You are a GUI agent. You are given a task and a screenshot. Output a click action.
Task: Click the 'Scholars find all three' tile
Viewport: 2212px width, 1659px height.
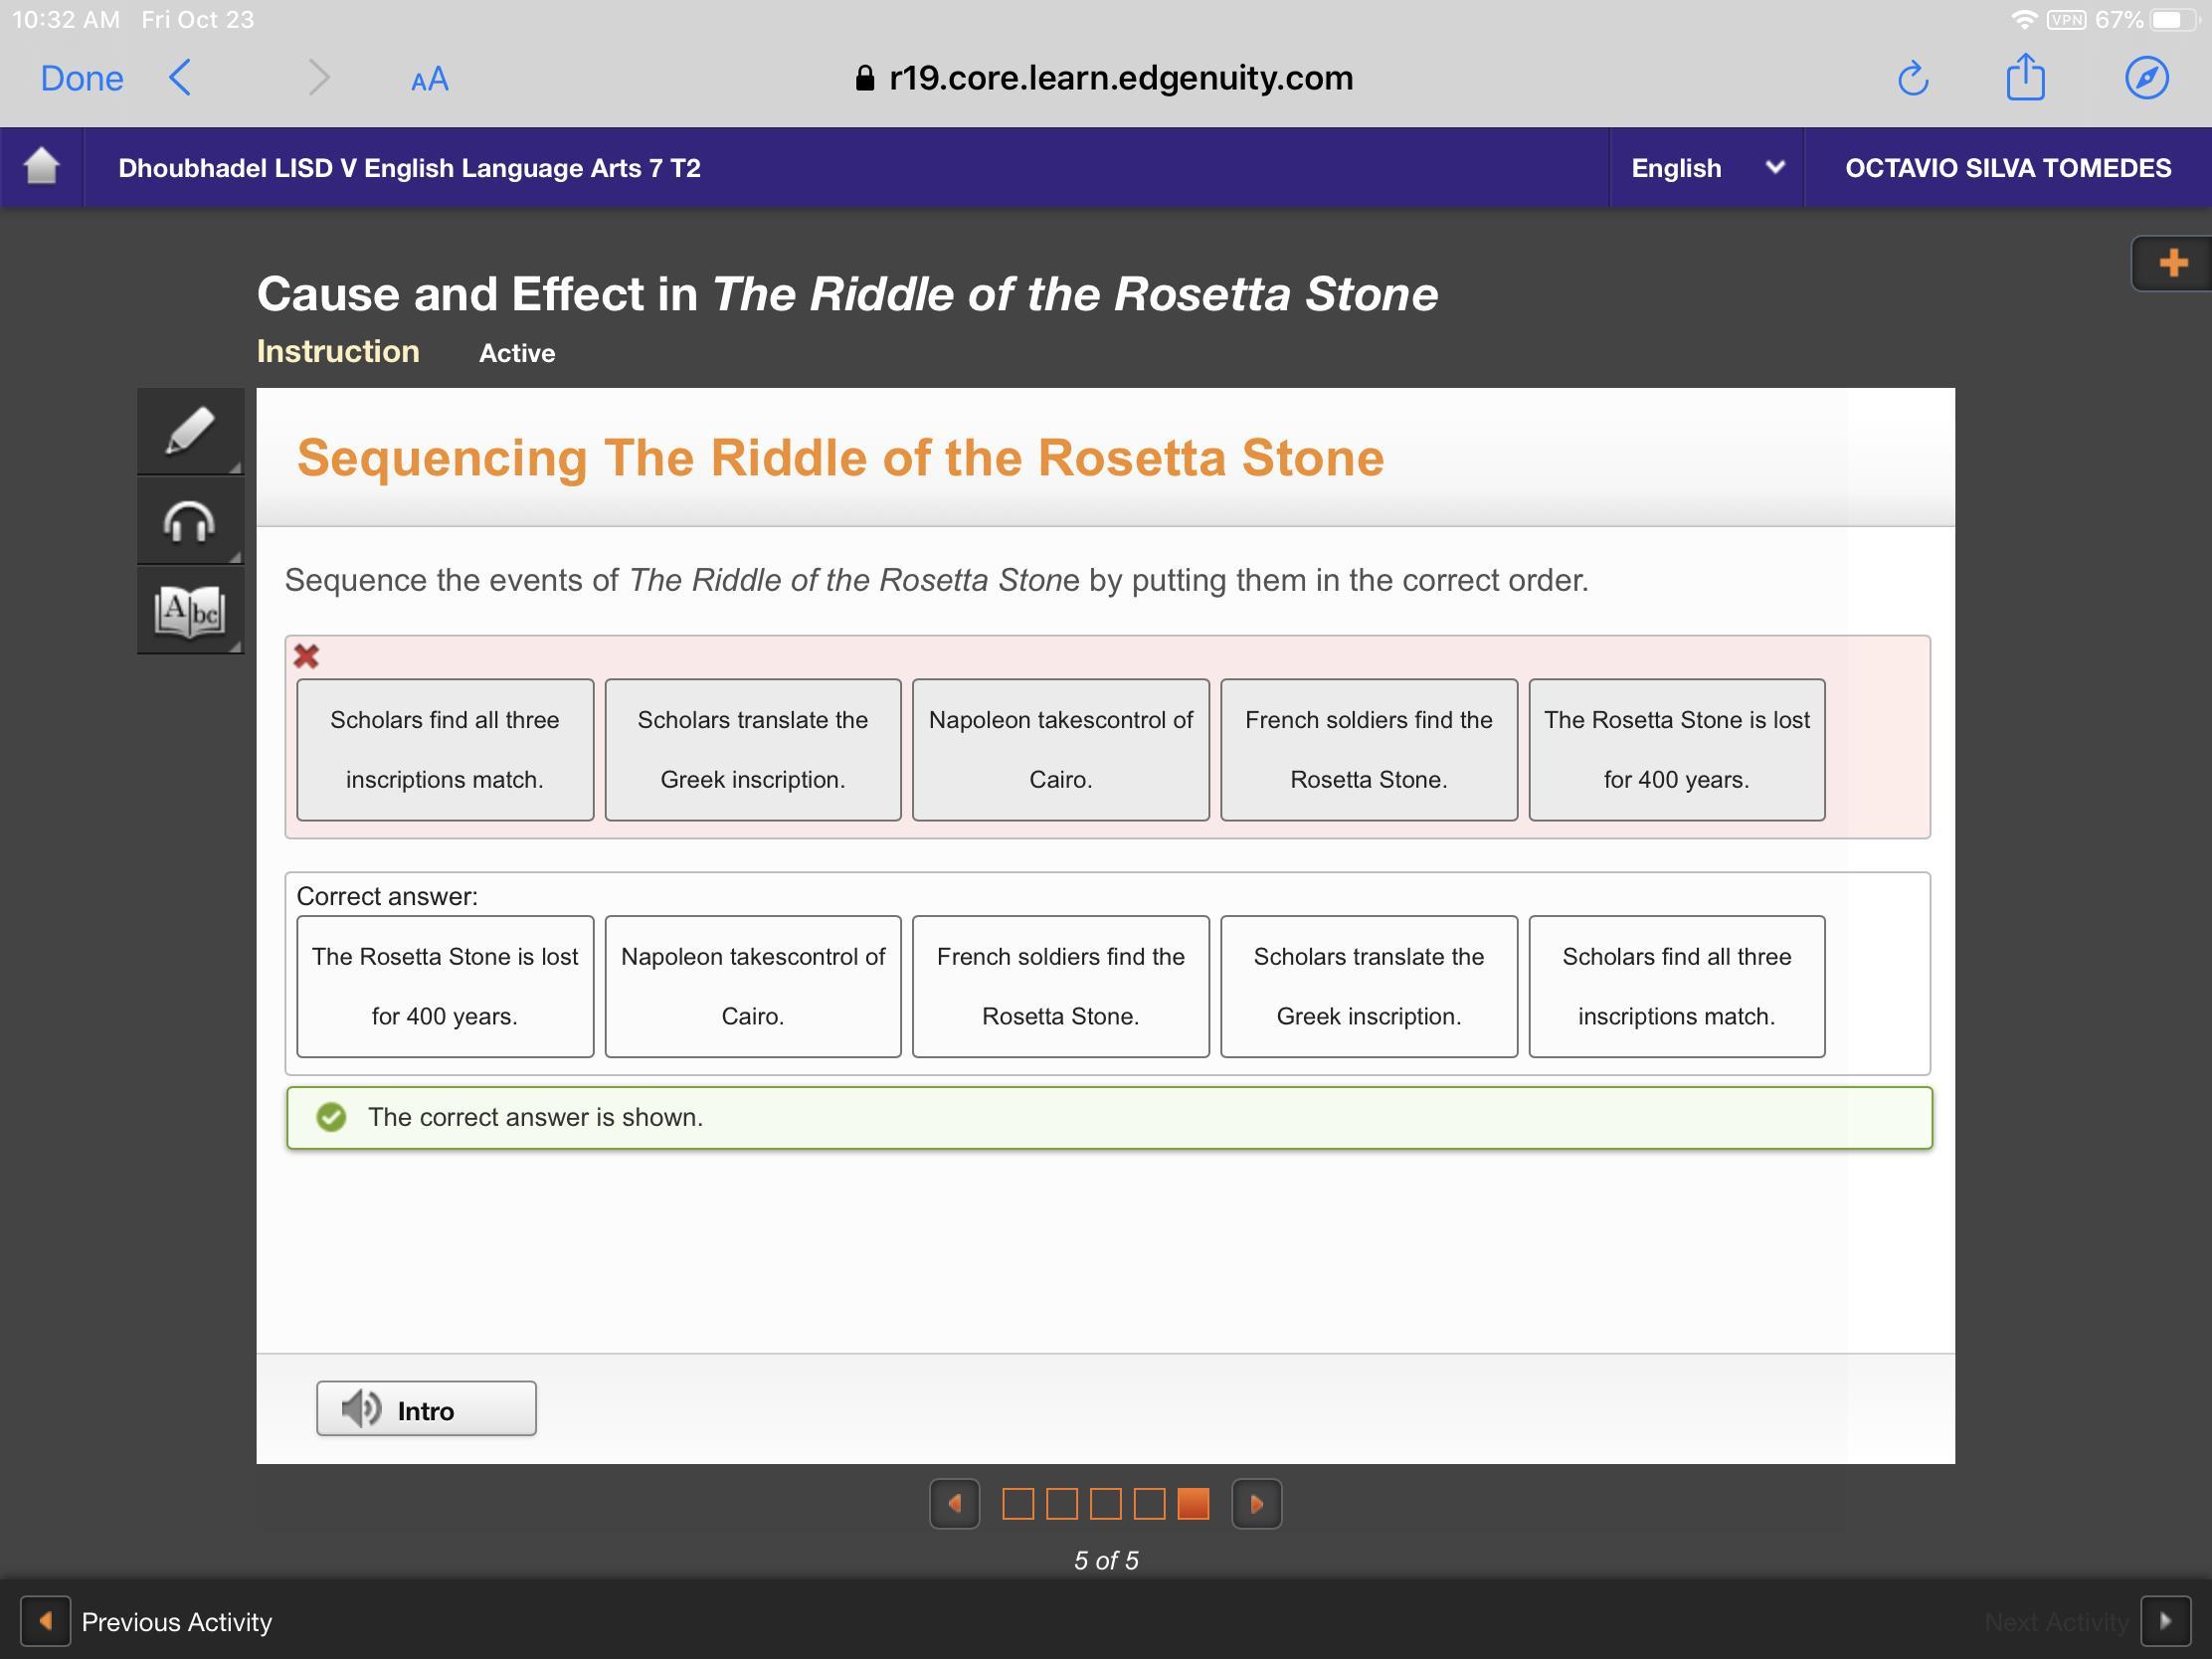tap(444, 749)
